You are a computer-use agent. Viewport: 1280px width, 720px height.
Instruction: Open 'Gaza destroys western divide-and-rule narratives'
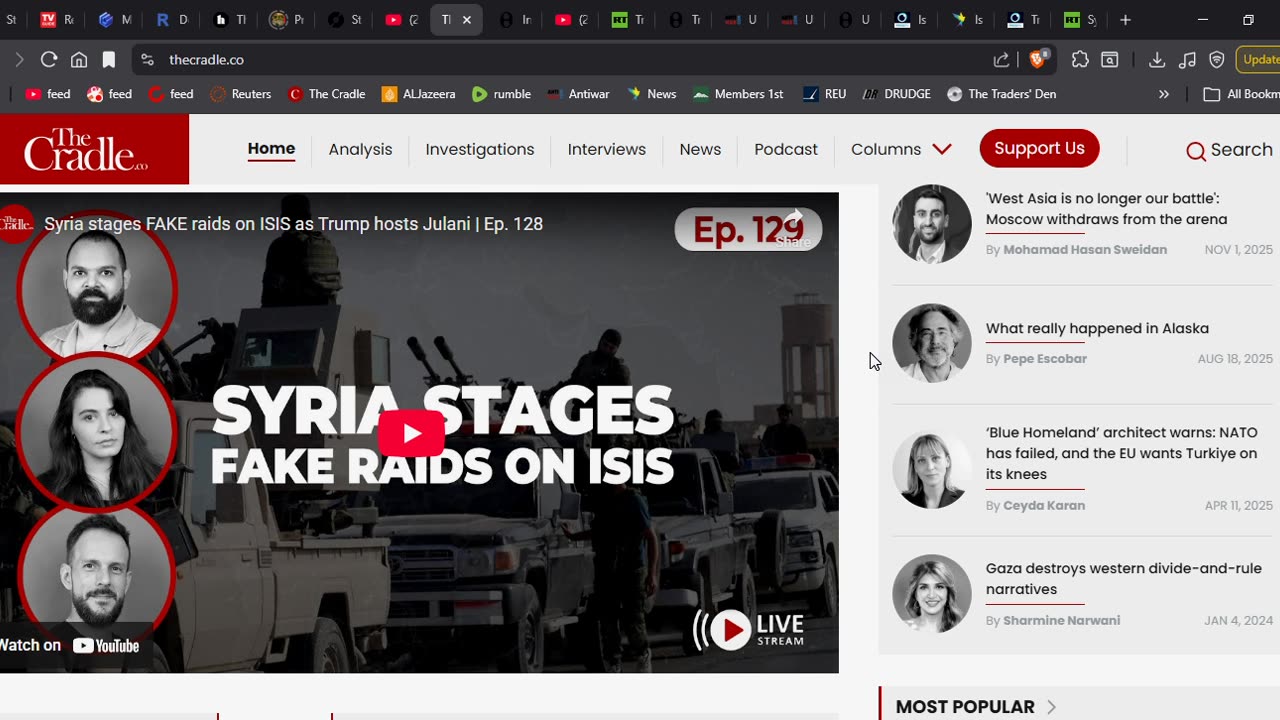(x=1124, y=579)
